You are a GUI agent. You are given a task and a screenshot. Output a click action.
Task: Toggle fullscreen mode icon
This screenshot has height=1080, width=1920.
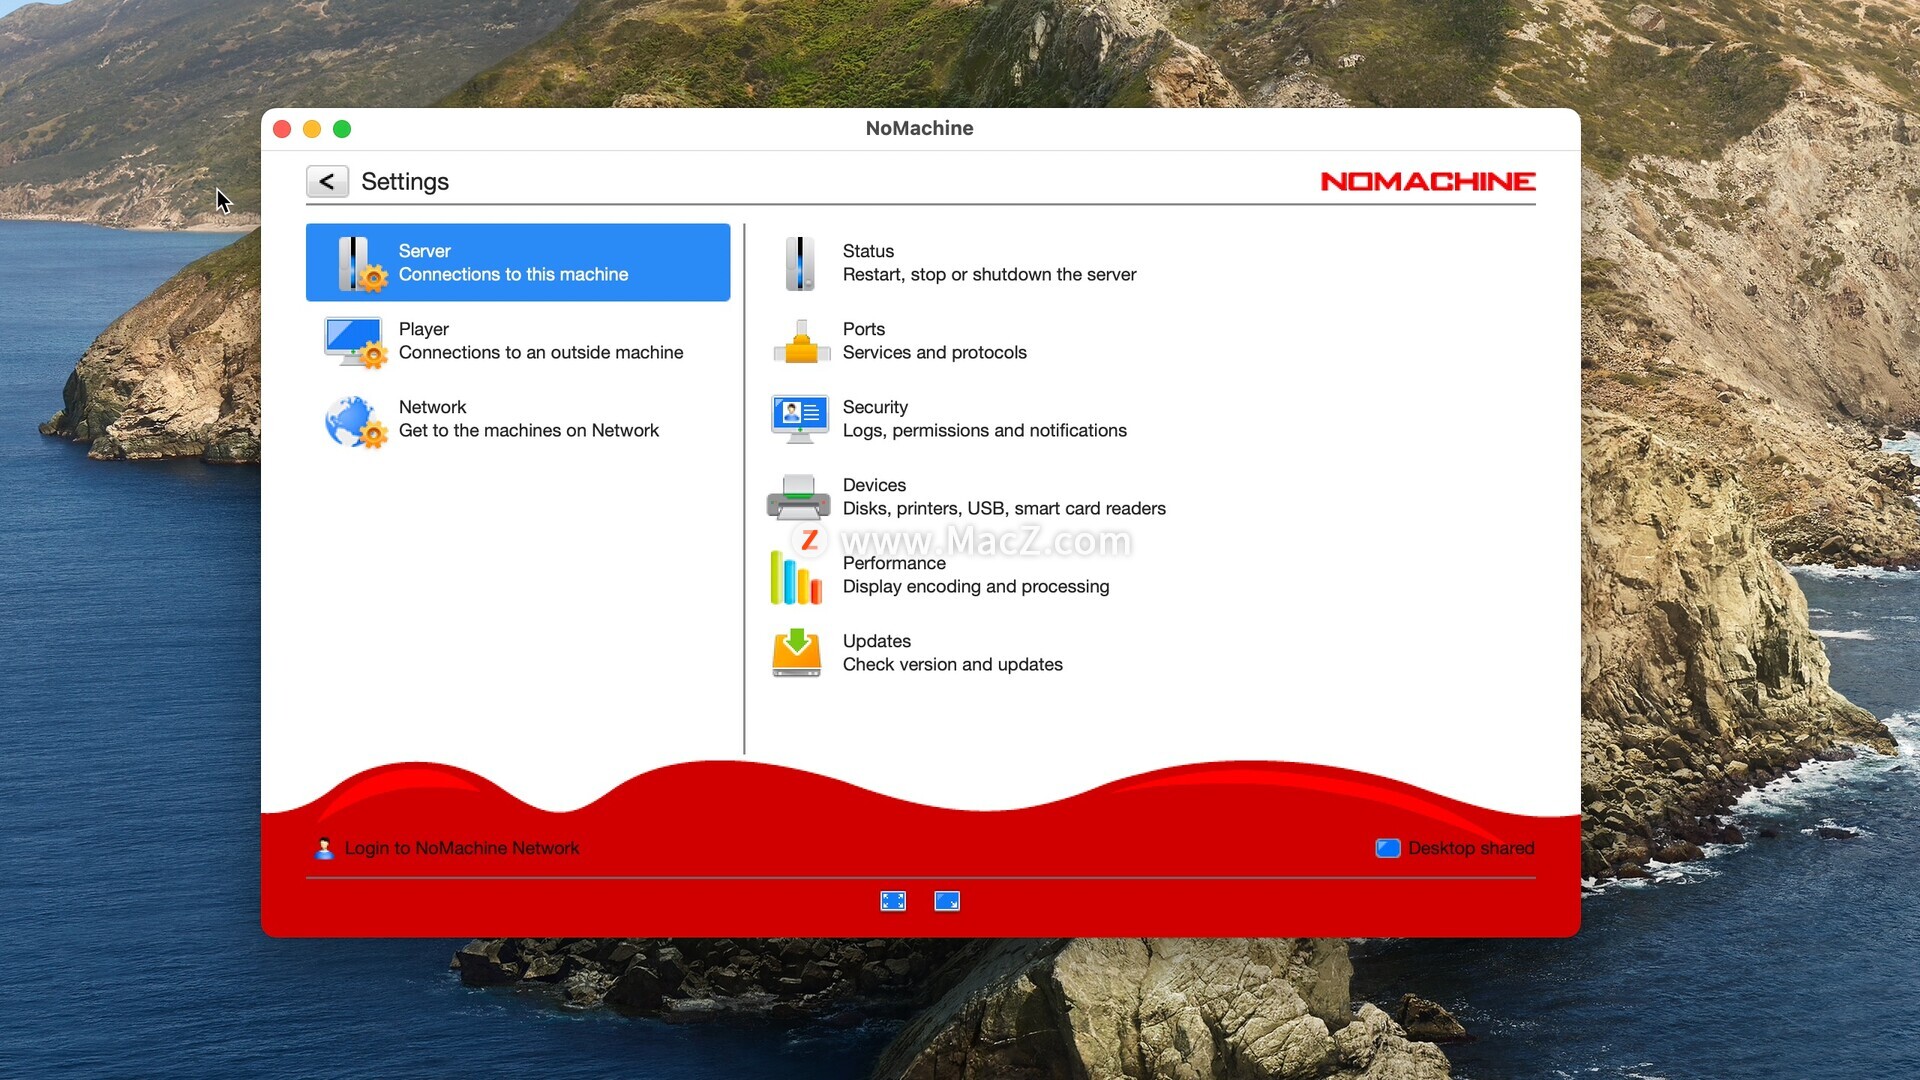tap(893, 901)
